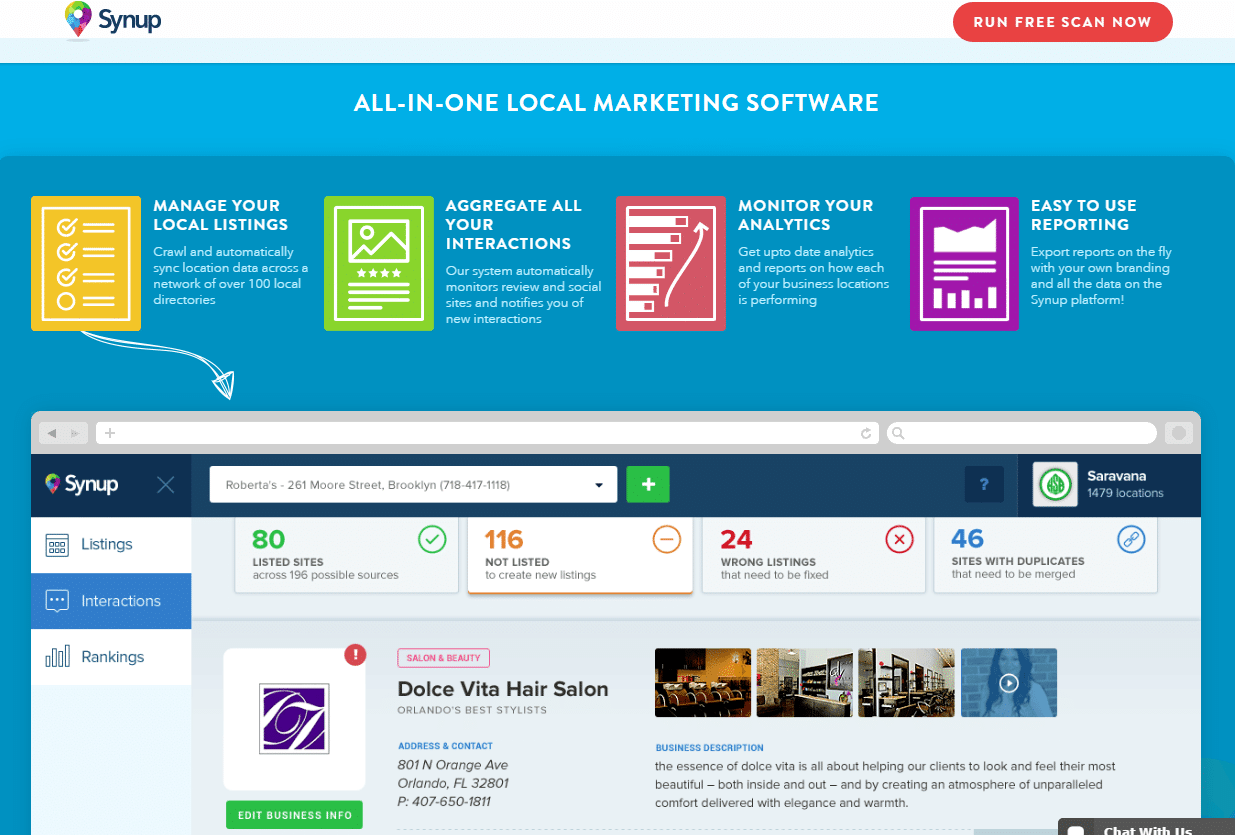This screenshot has height=835, width=1235.
Task: Click the yellow Manage Your Local Listings checklist icon
Action: [x=86, y=263]
